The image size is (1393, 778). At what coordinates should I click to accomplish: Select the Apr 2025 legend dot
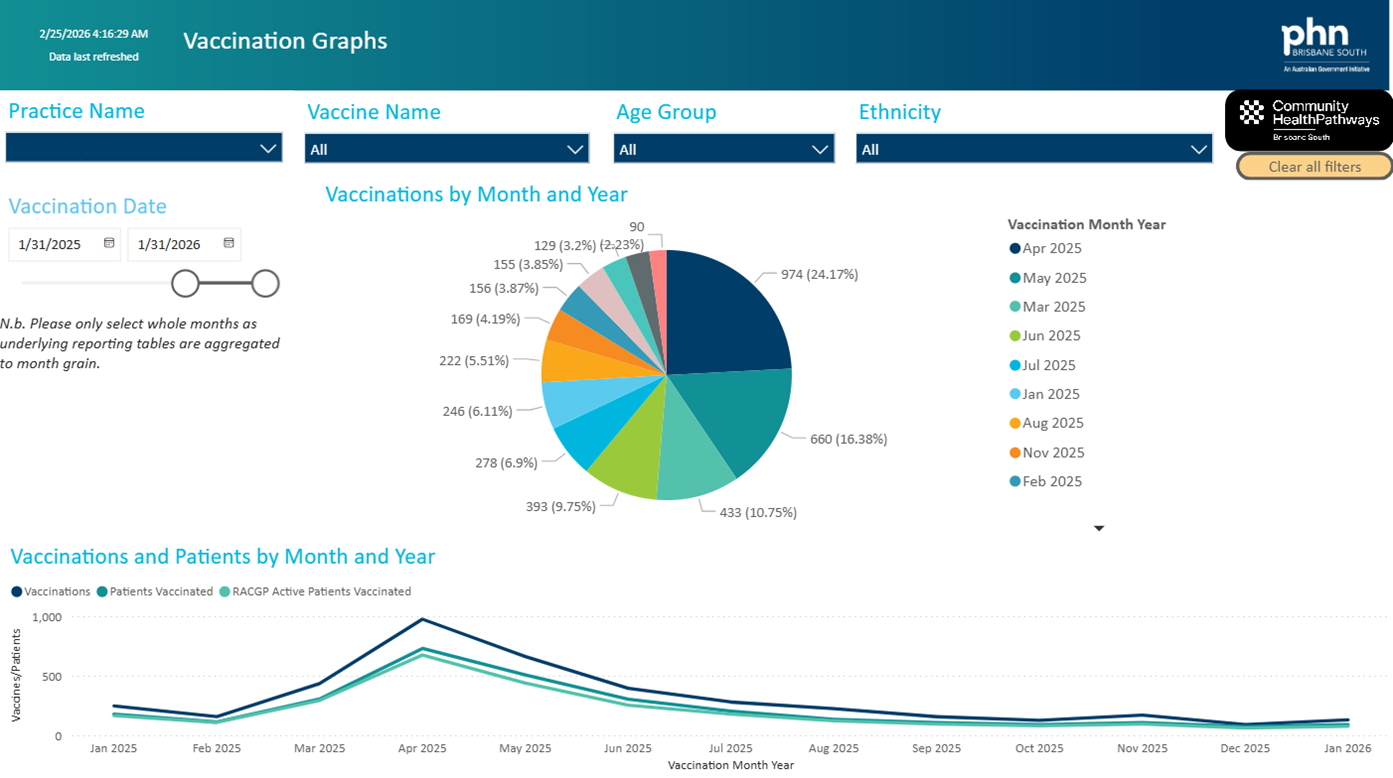coord(1015,249)
